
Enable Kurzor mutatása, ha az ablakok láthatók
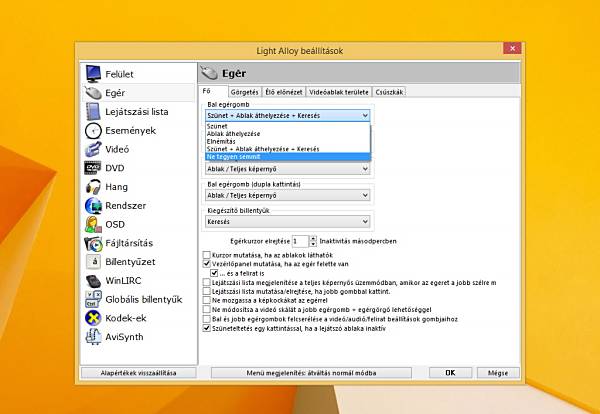point(207,255)
